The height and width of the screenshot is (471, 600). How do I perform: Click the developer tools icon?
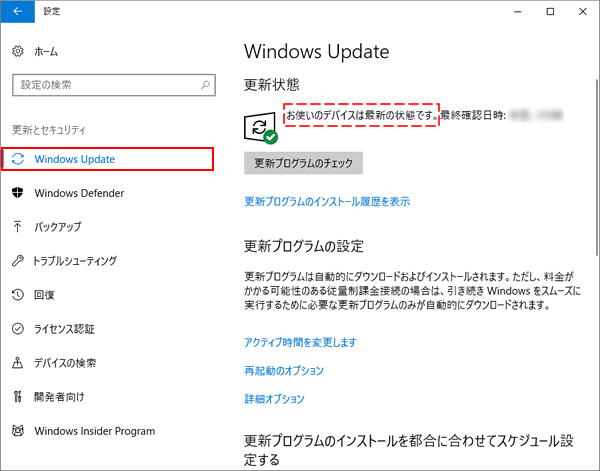(18, 397)
